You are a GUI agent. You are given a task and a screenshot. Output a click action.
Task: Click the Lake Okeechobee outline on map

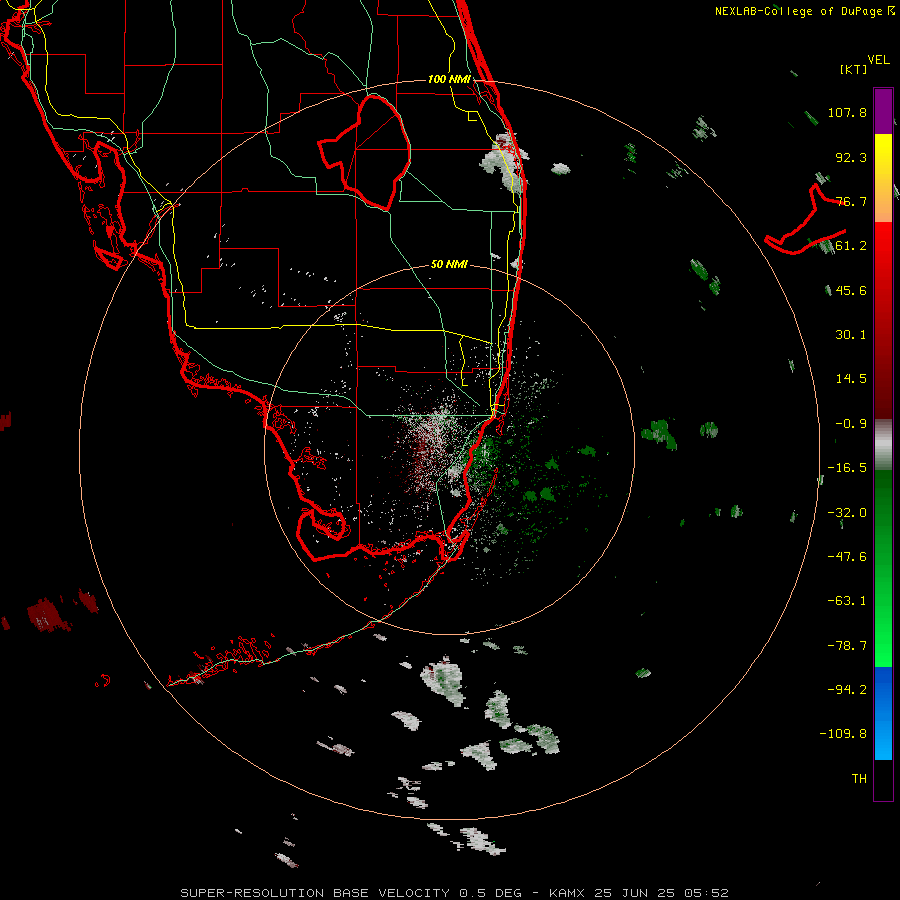pyautogui.click(x=365, y=152)
